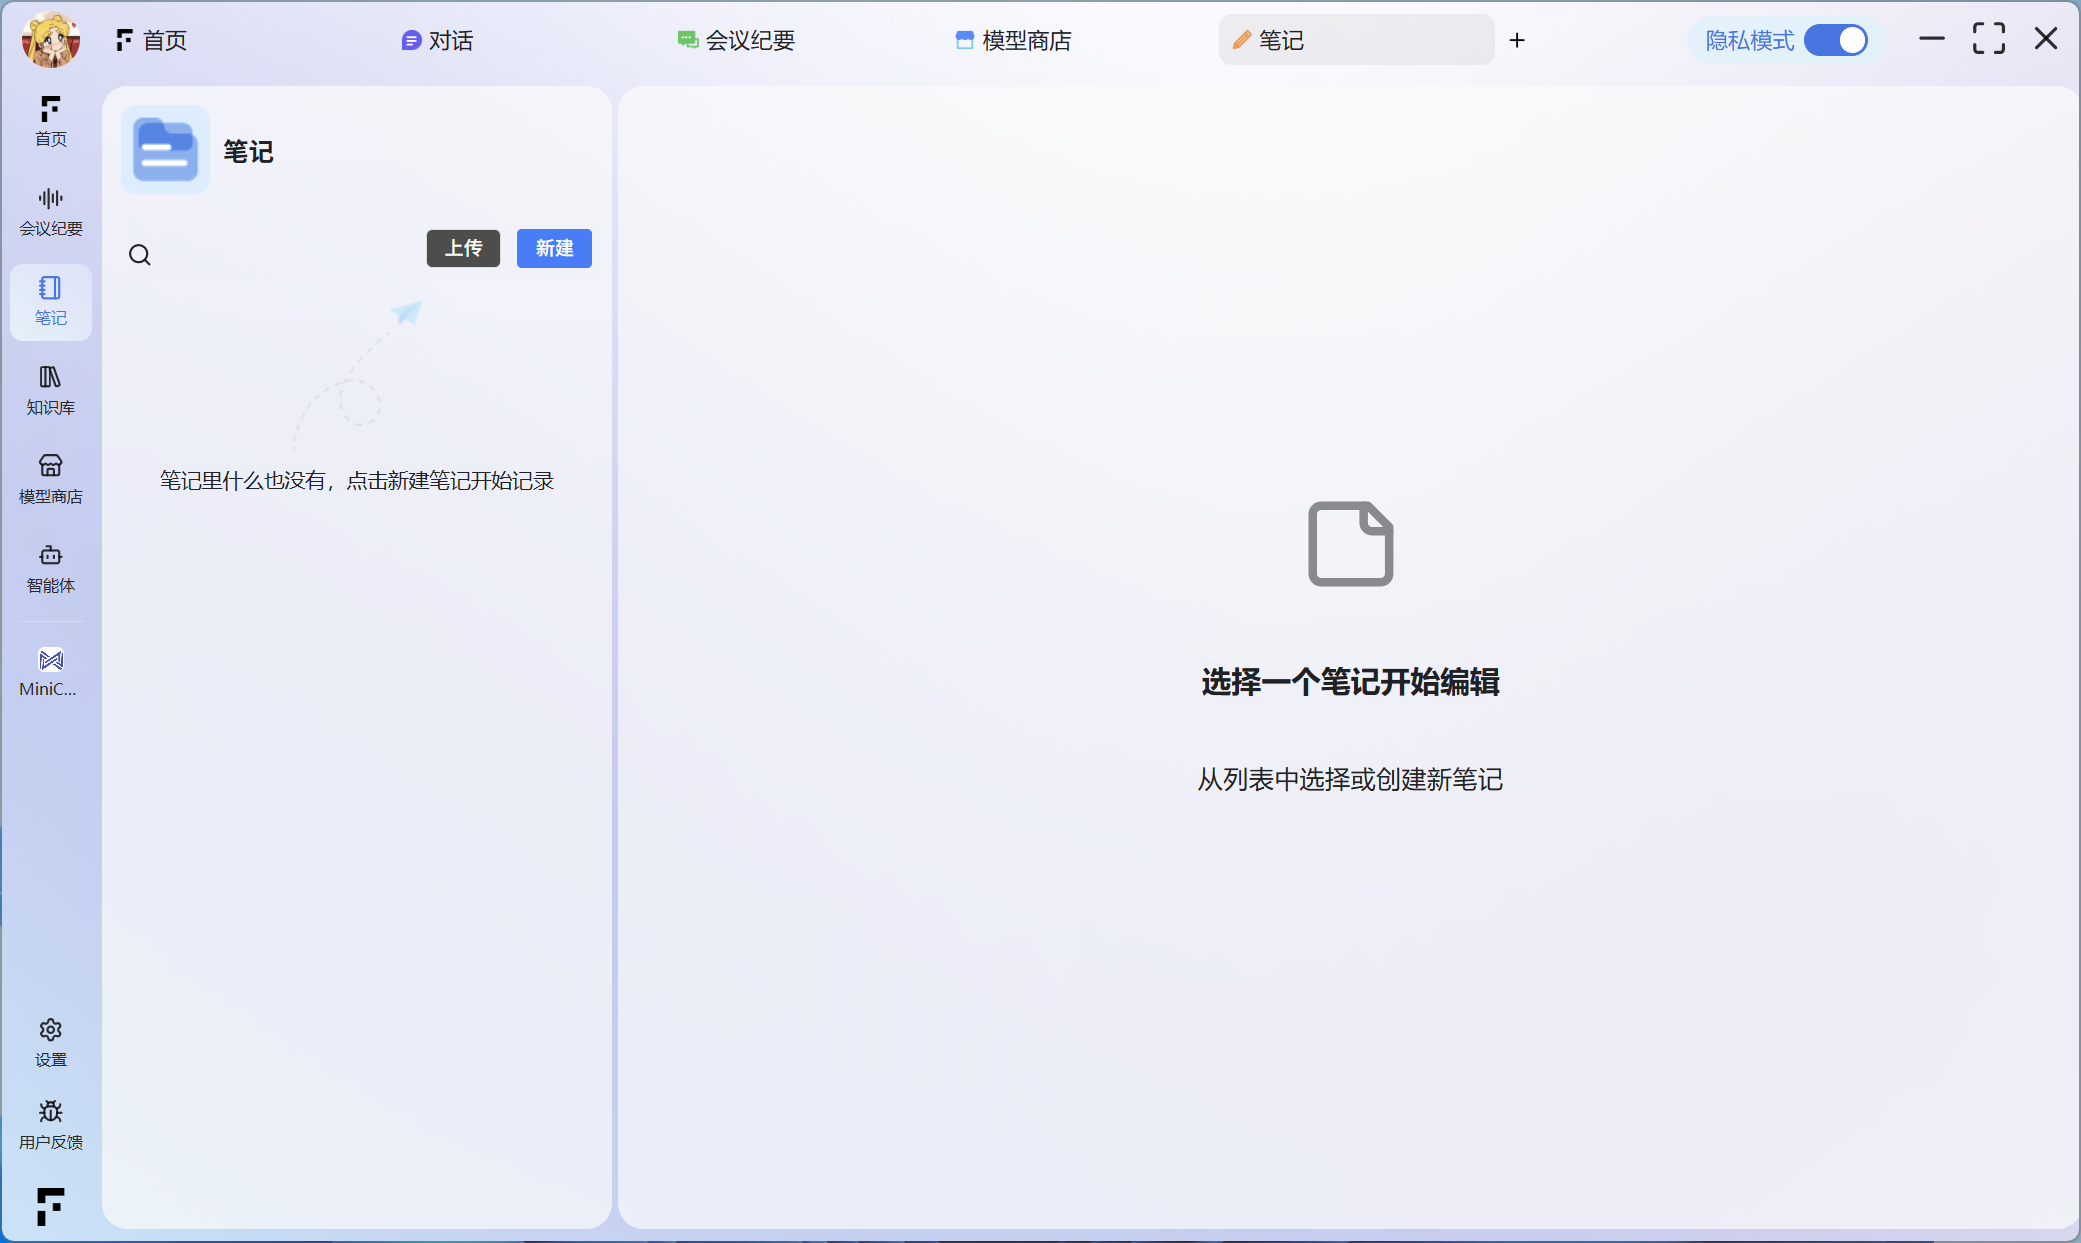Image resolution: width=2081 pixels, height=1243 pixels.
Task: Open the 智能体 sidebar item
Action: pyautogui.click(x=50, y=567)
